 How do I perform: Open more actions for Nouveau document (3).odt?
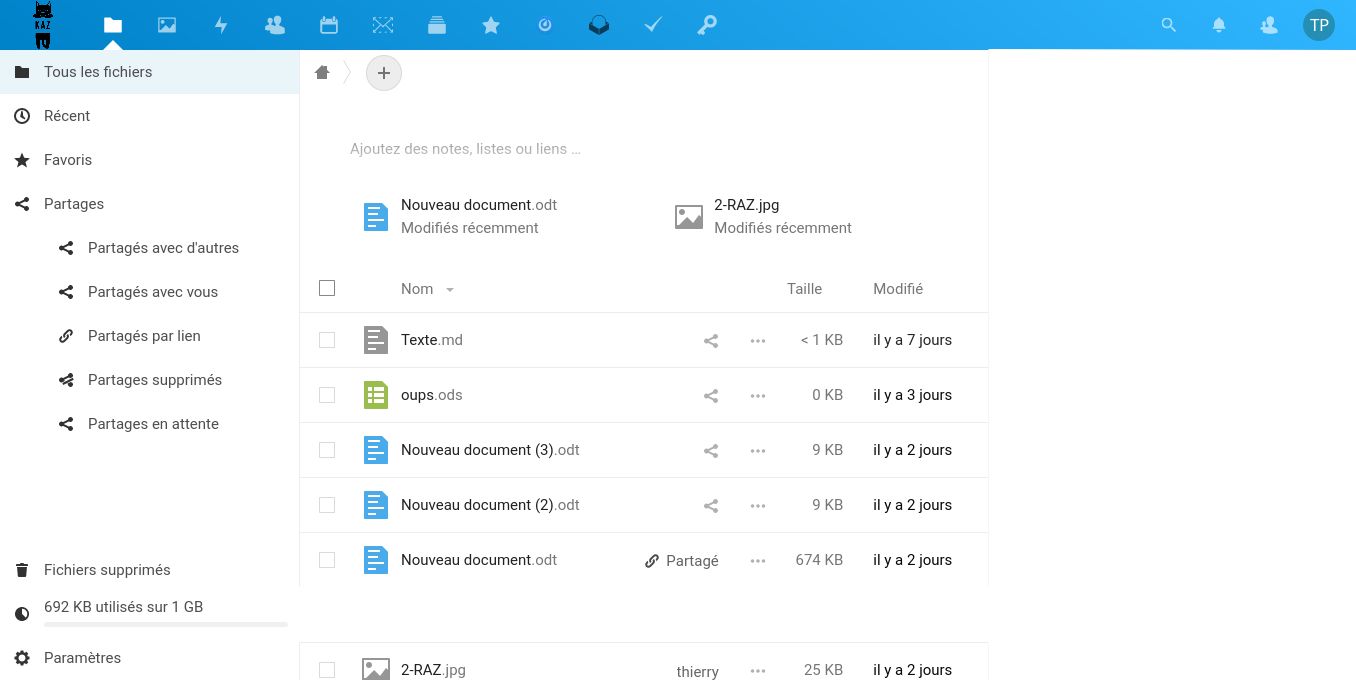click(758, 451)
